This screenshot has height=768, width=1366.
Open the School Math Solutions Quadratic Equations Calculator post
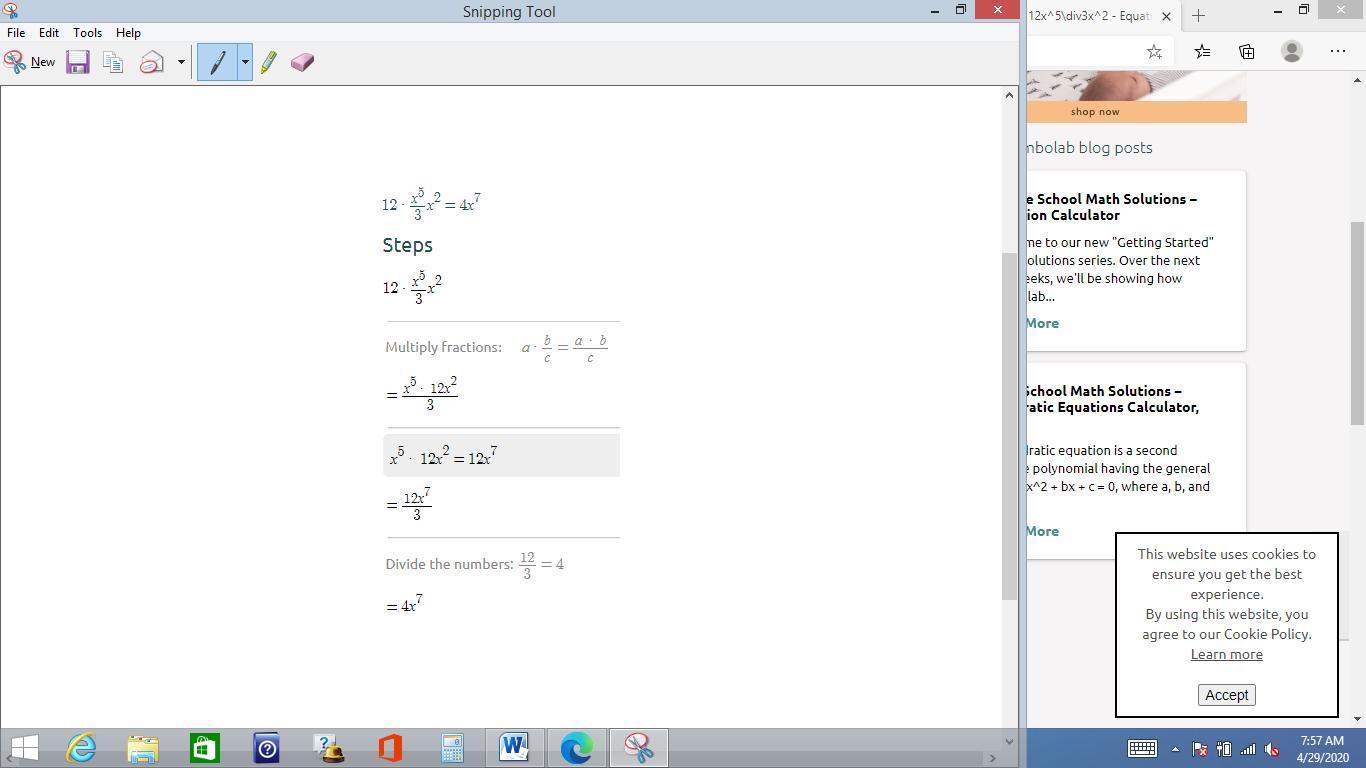click(x=1112, y=399)
